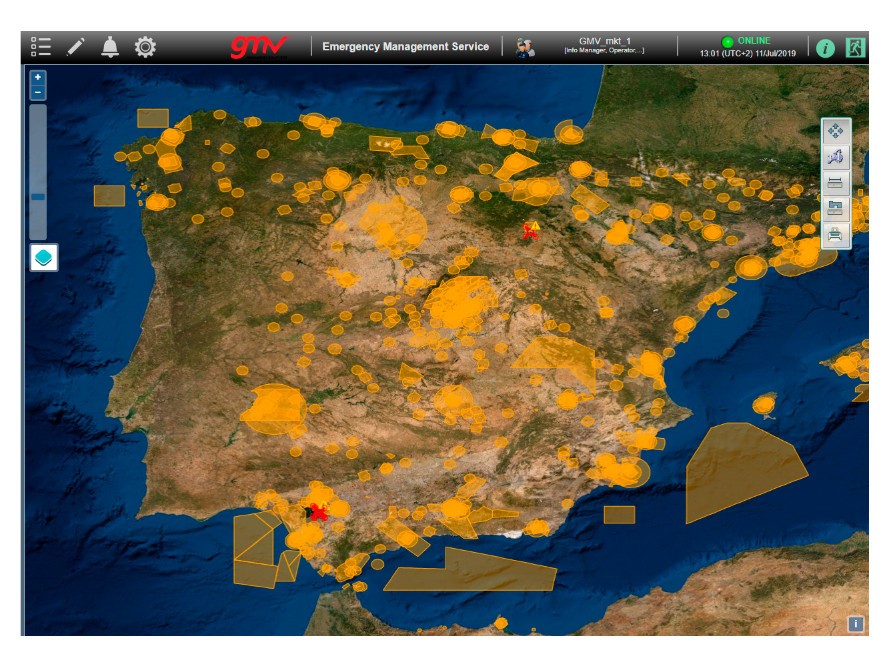Open the checklist menu icon
Screen dimensions: 893x670
(40, 47)
